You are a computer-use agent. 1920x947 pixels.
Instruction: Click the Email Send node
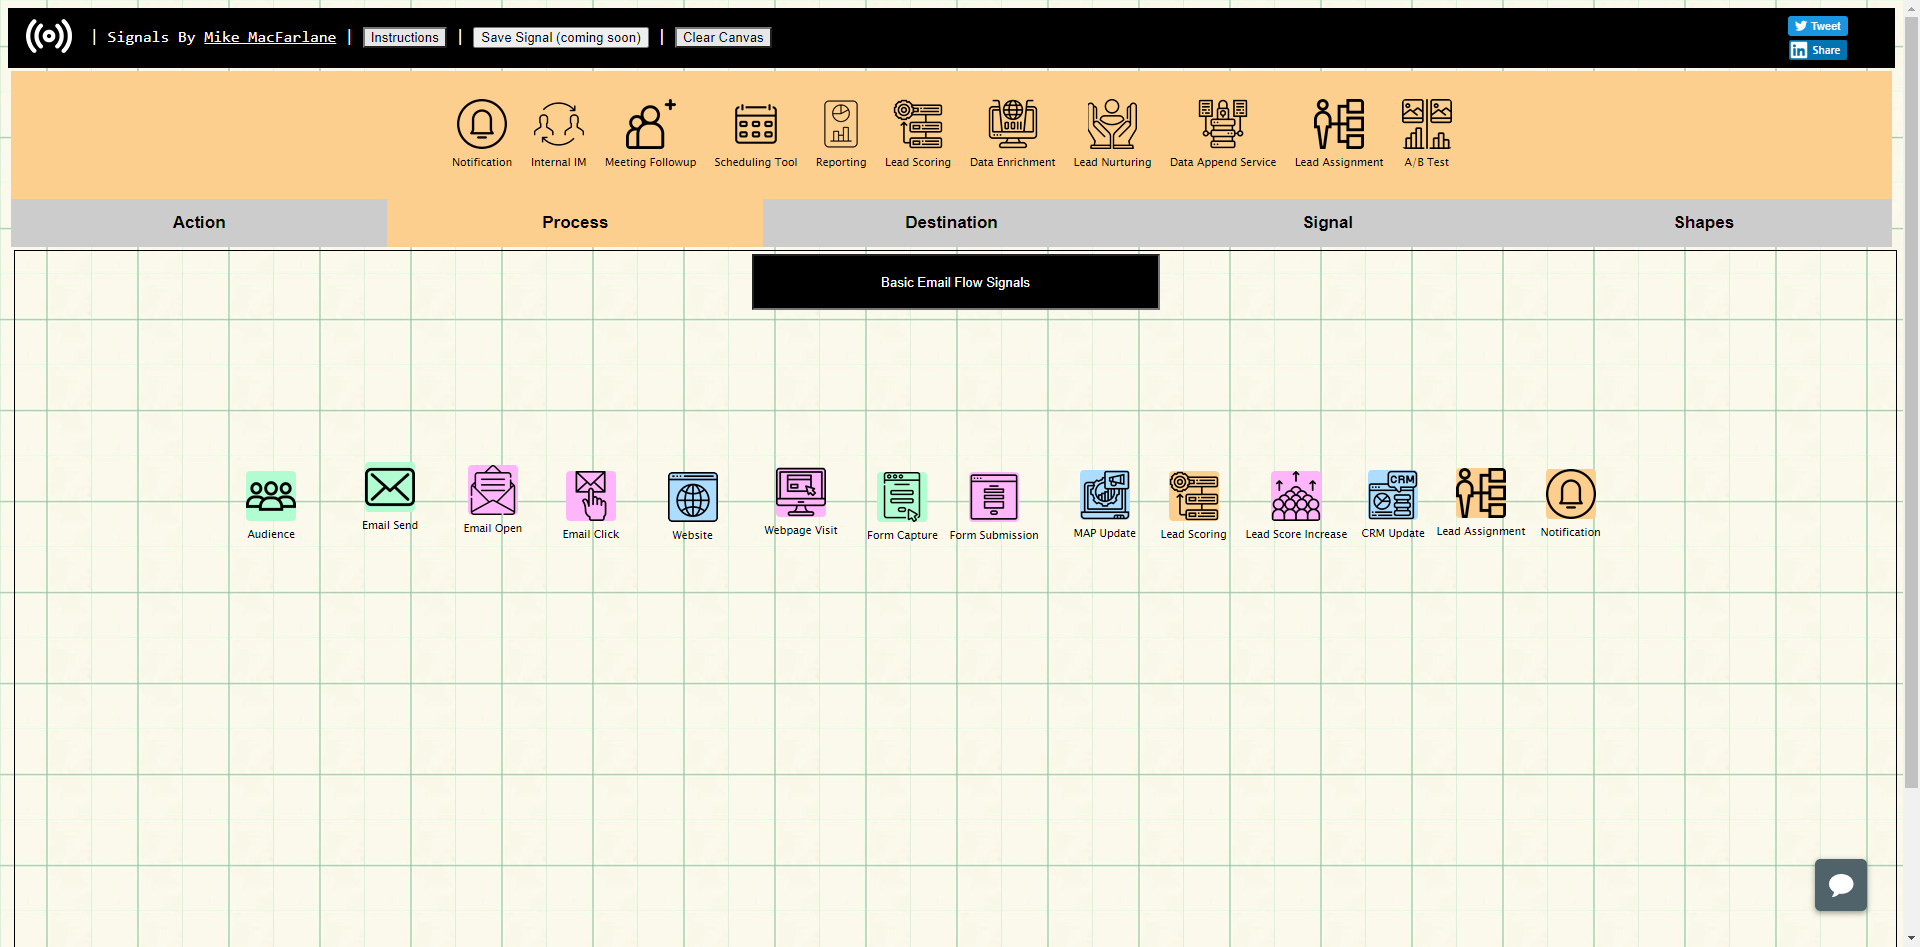click(x=390, y=488)
